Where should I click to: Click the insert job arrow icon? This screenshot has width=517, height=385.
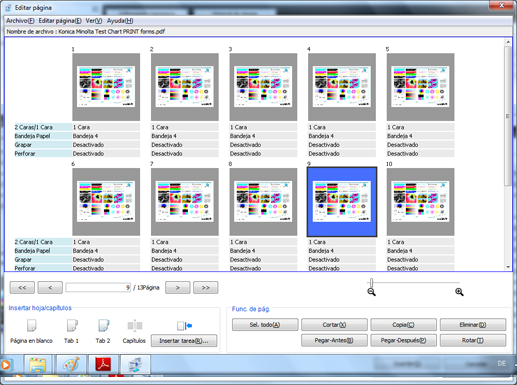coord(184,326)
